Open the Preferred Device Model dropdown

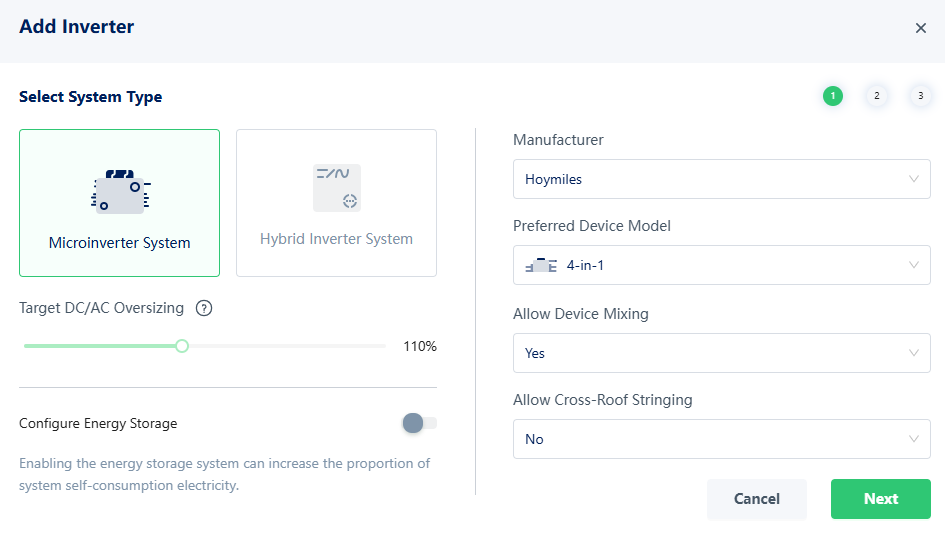click(721, 265)
